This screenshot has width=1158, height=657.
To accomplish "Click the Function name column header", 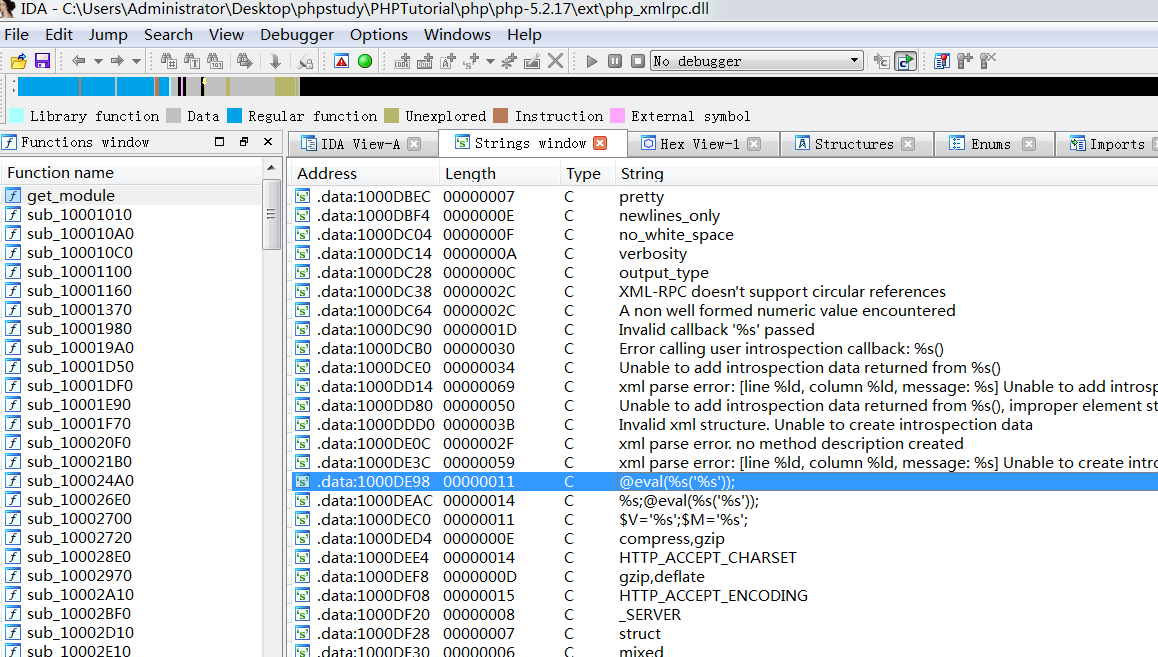I will tap(131, 173).
